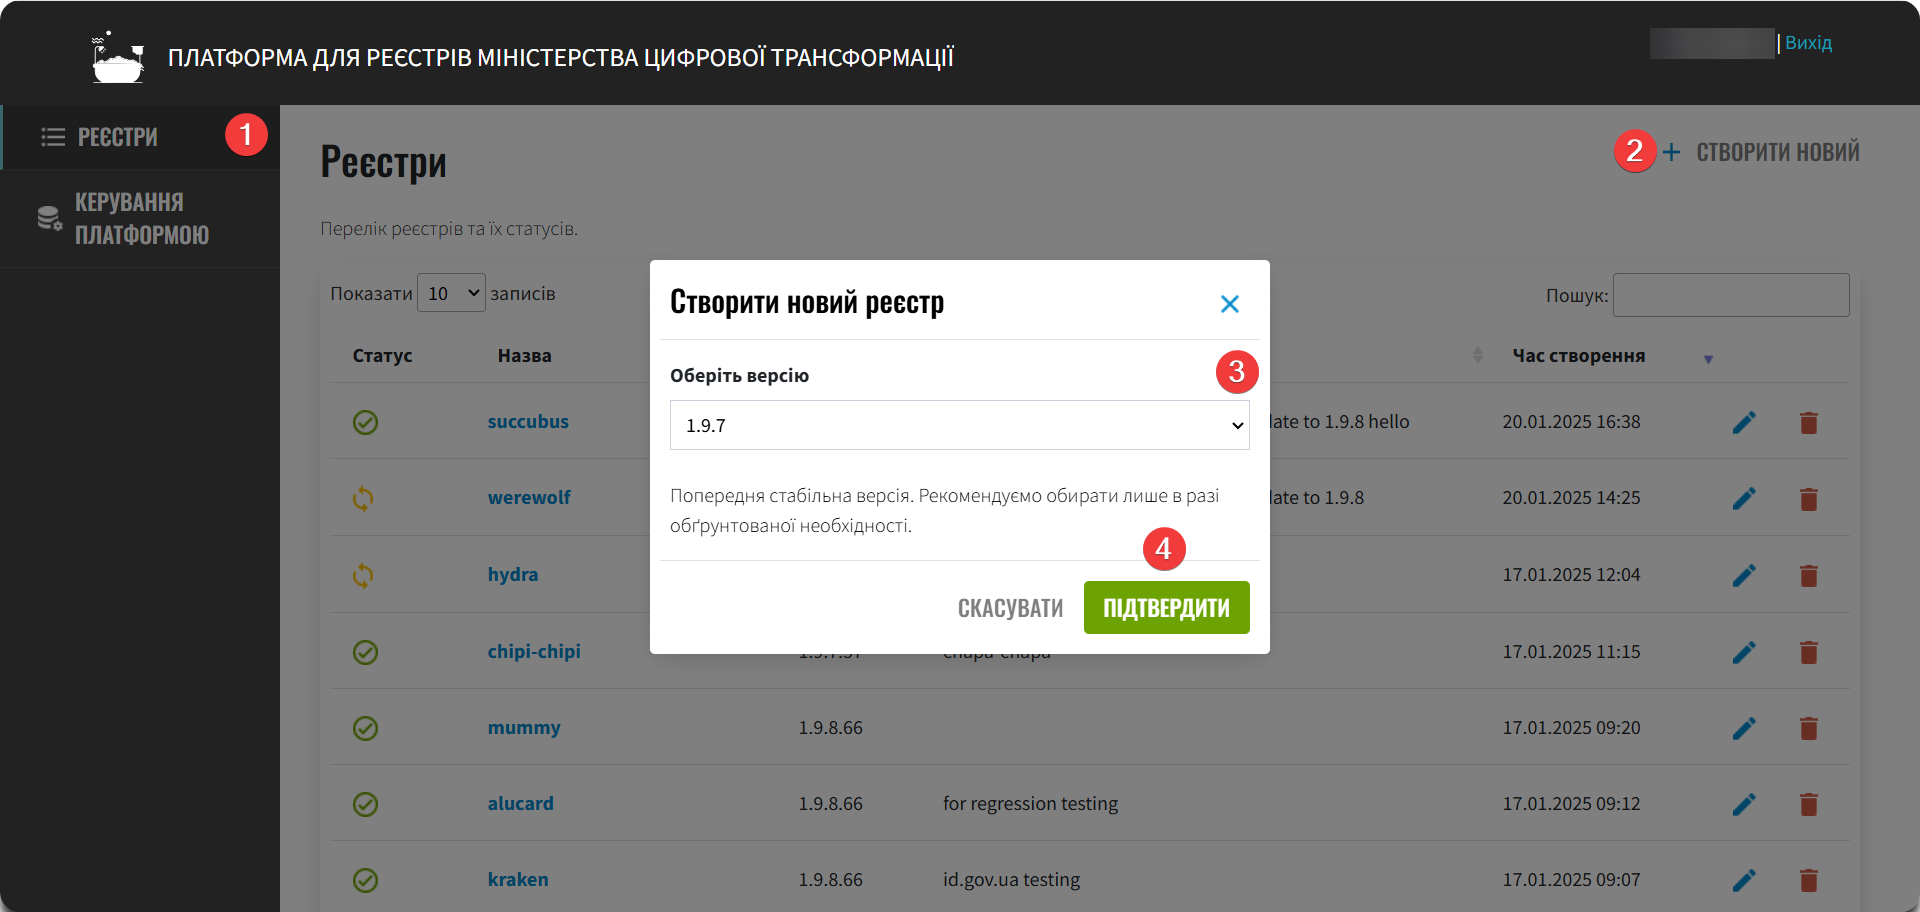Edit the kraken registry with pencil icon
Image resolution: width=1920 pixels, height=912 pixels.
(1744, 881)
